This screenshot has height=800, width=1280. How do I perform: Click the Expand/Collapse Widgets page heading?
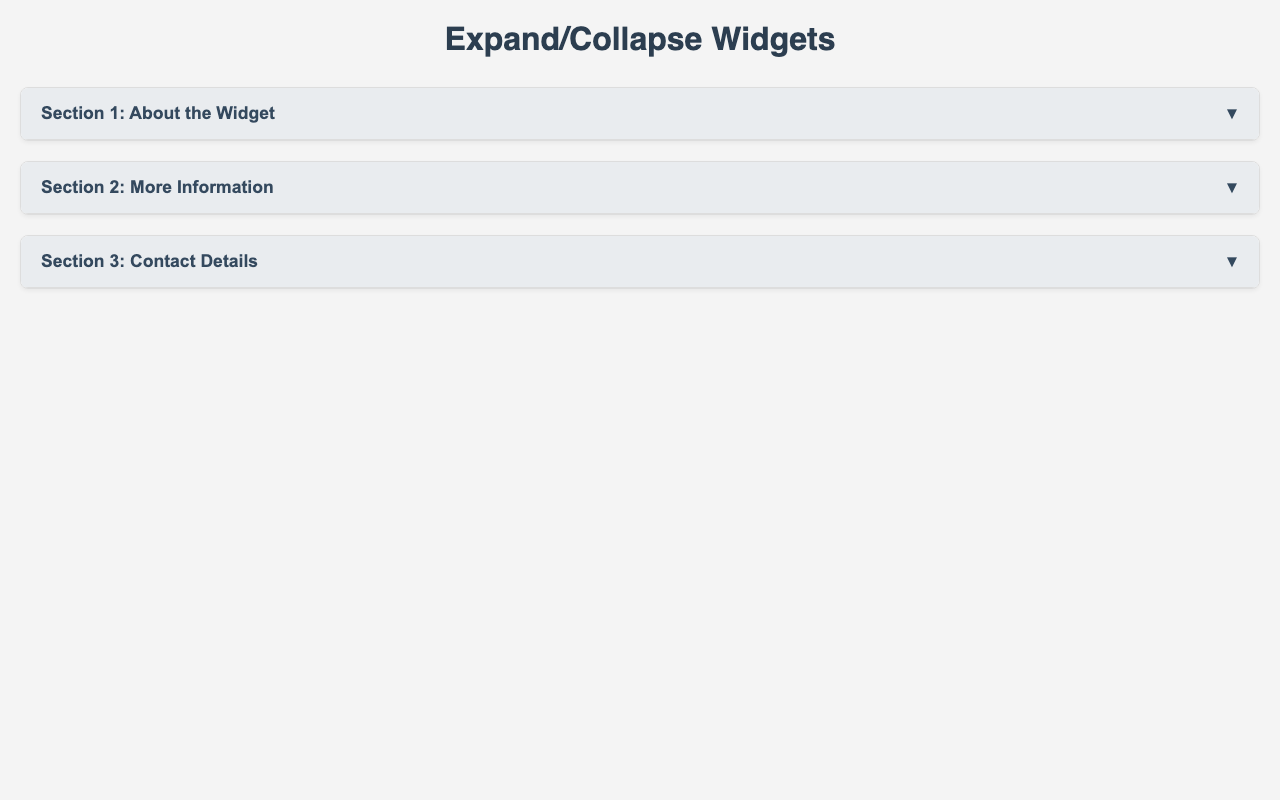click(640, 39)
